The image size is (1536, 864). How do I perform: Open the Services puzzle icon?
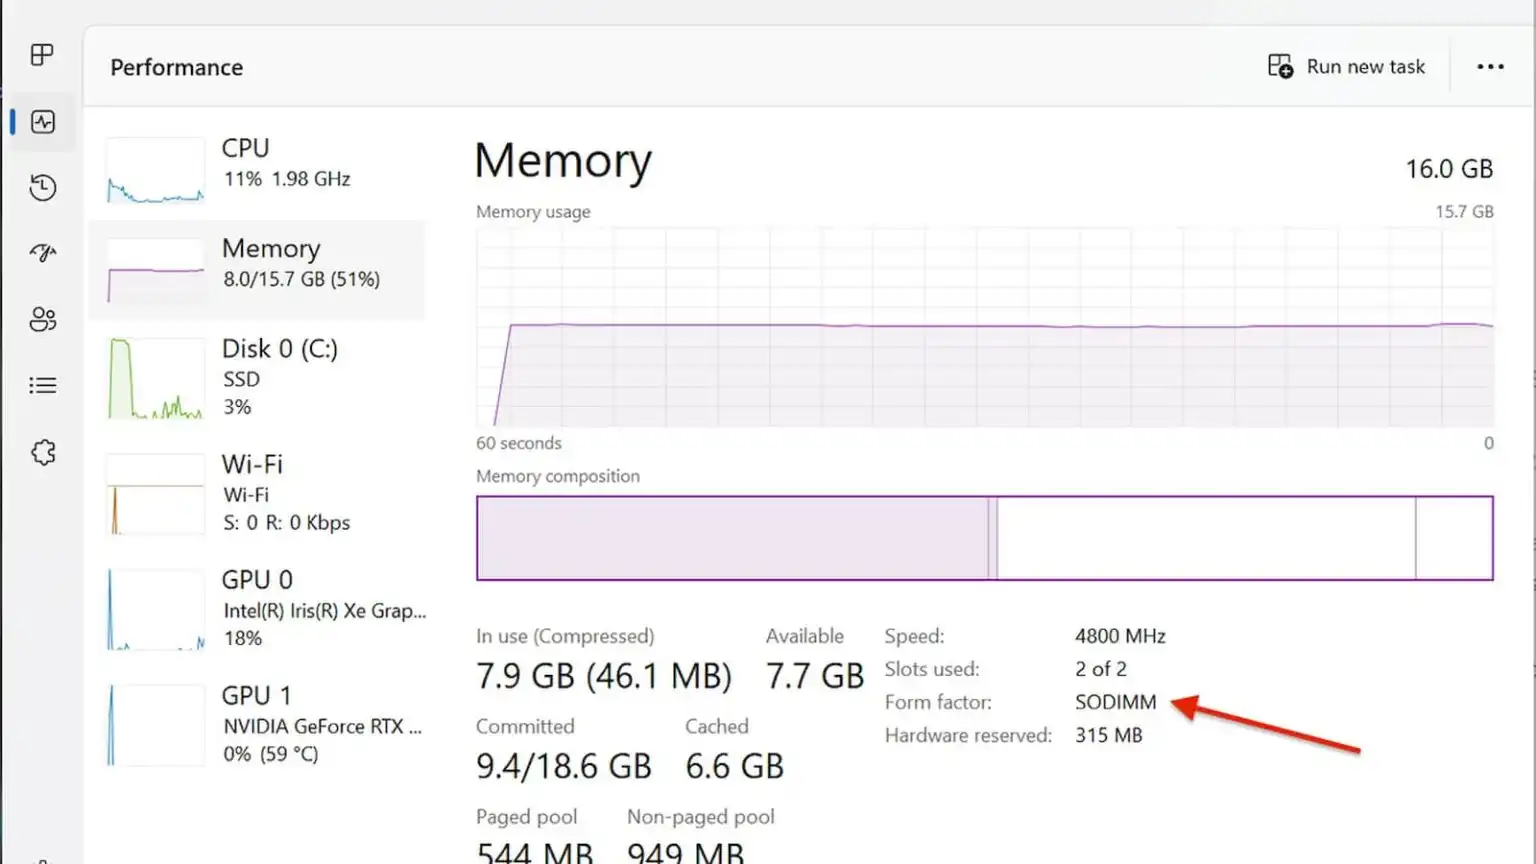(x=42, y=453)
